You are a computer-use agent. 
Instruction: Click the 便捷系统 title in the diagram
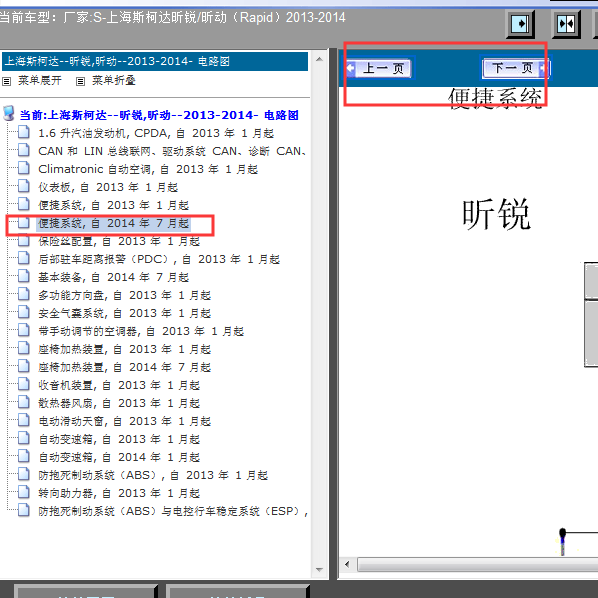[x=495, y=99]
